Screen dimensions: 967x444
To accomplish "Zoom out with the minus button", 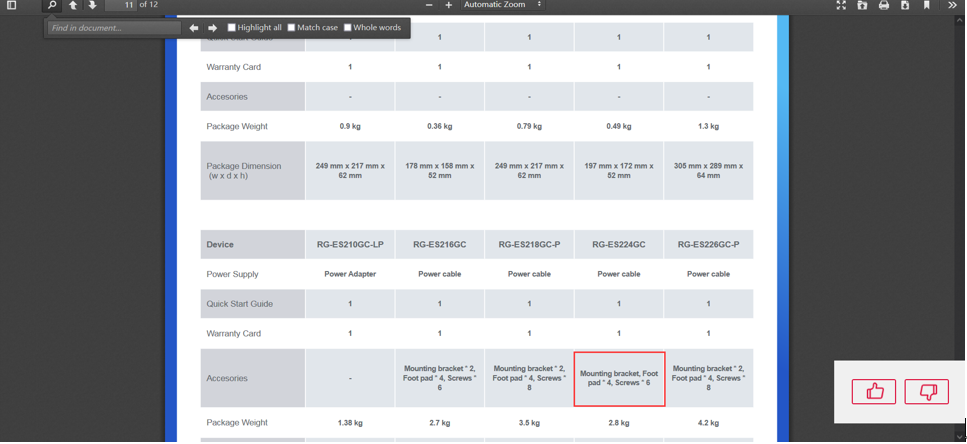I will point(429,5).
